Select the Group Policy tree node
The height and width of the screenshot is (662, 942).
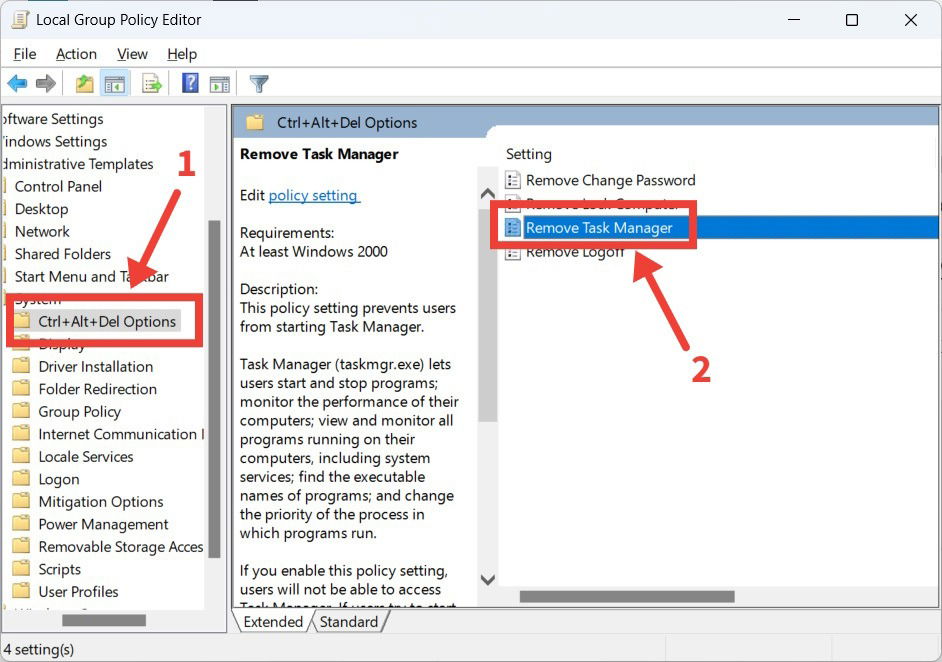(x=79, y=411)
